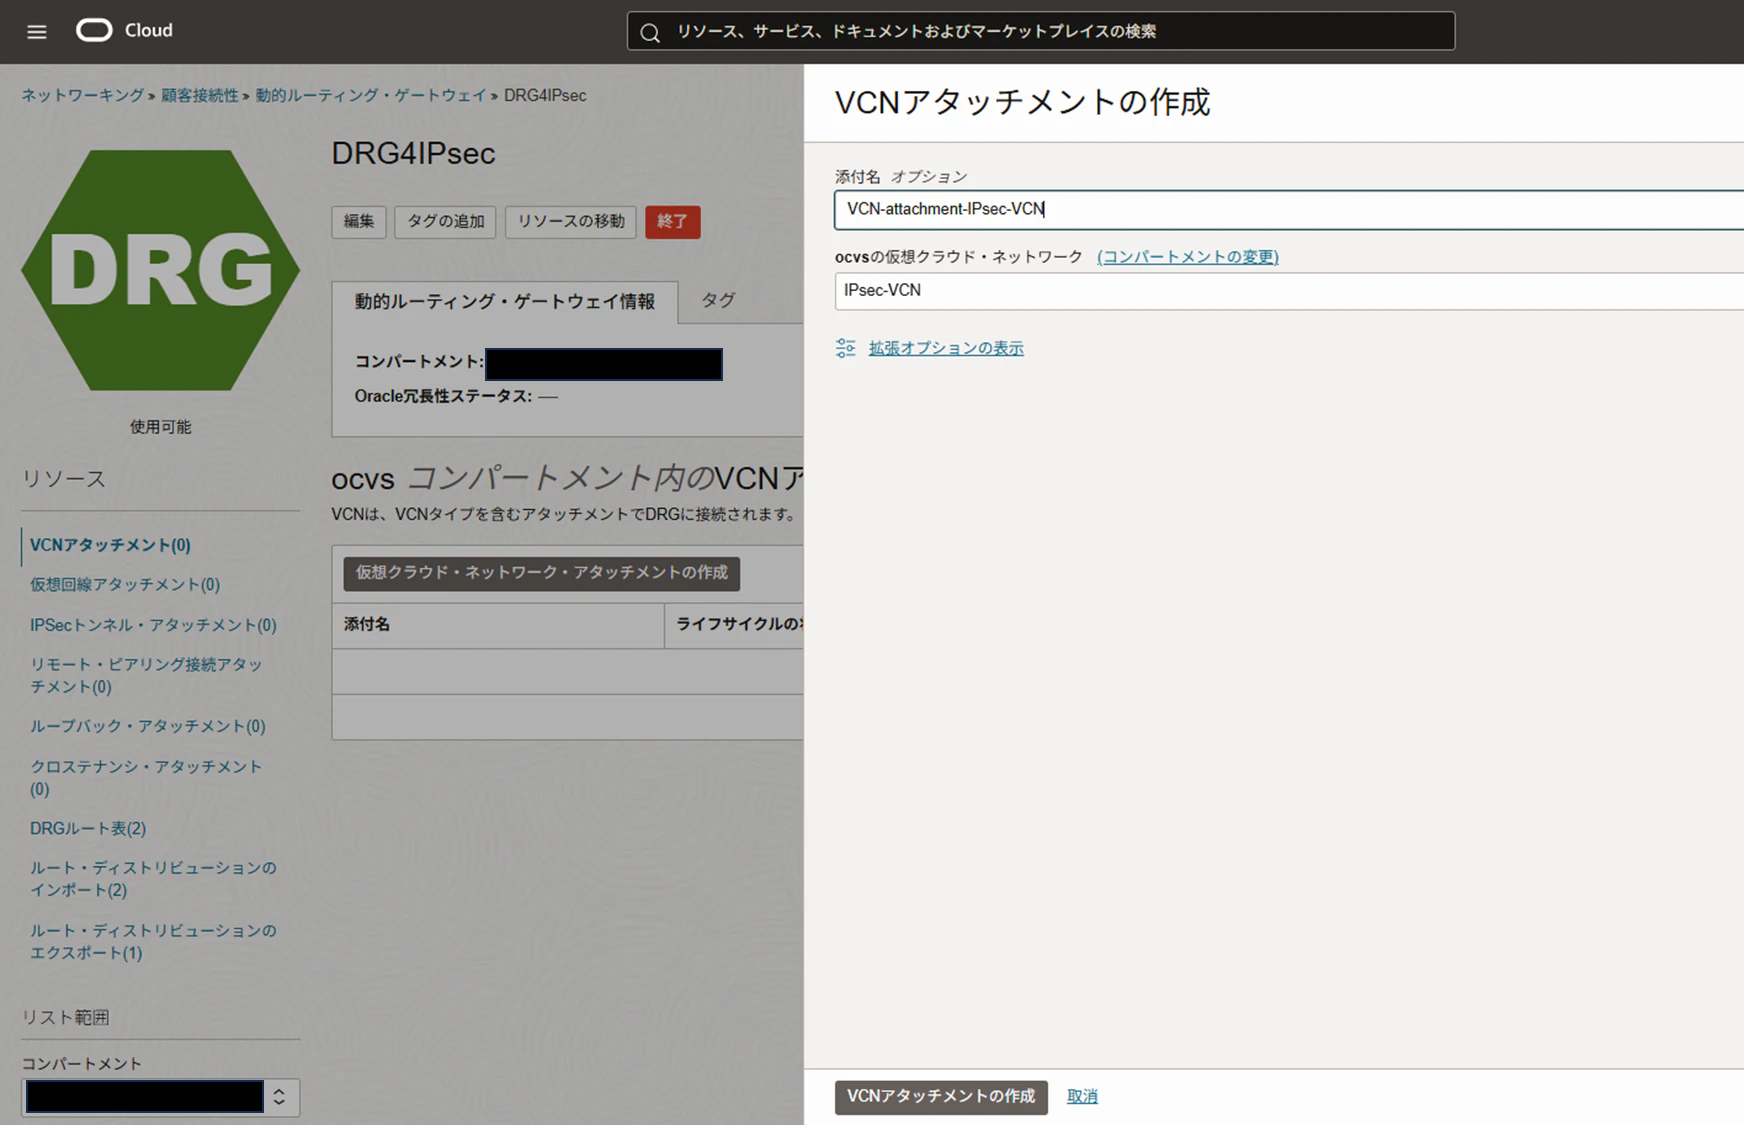This screenshot has height=1125, width=1744.
Task: Open ルート・ディストリビューションのインポート(2) resource
Action: [x=153, y=879]
